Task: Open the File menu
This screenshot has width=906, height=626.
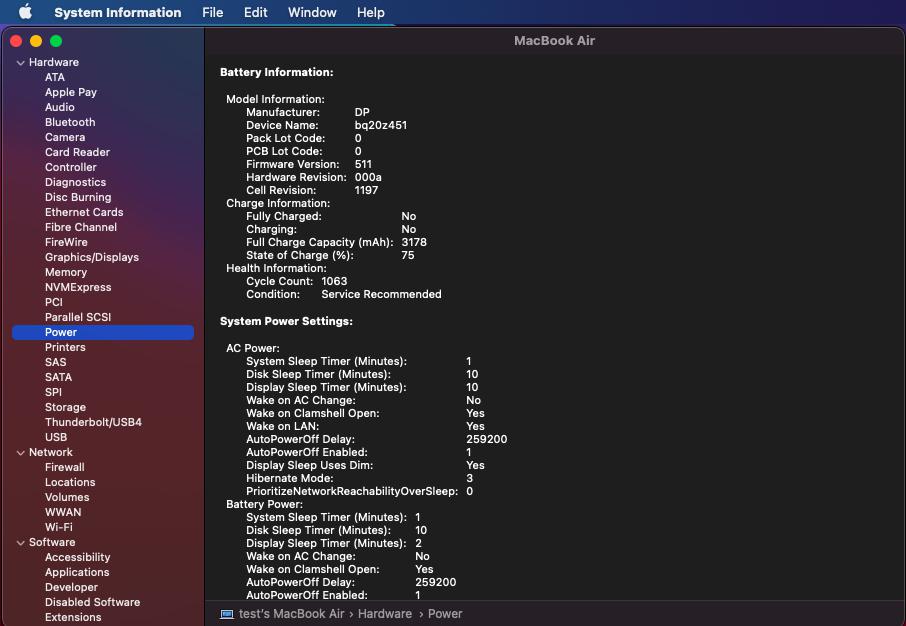Action: pos(213,12)
